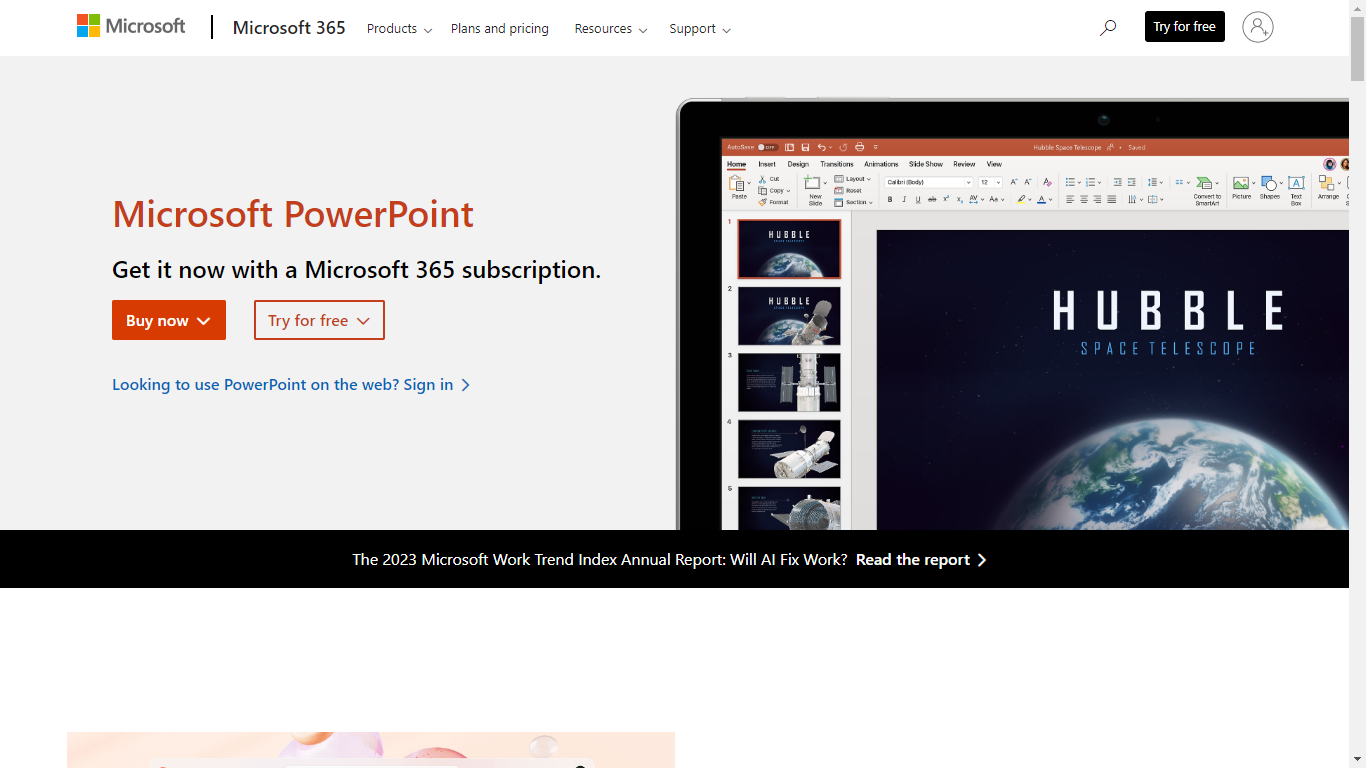Click the black Try for free button
Image resolution: width=1366 pixels, height=768 pixels.
point(1184,27)
